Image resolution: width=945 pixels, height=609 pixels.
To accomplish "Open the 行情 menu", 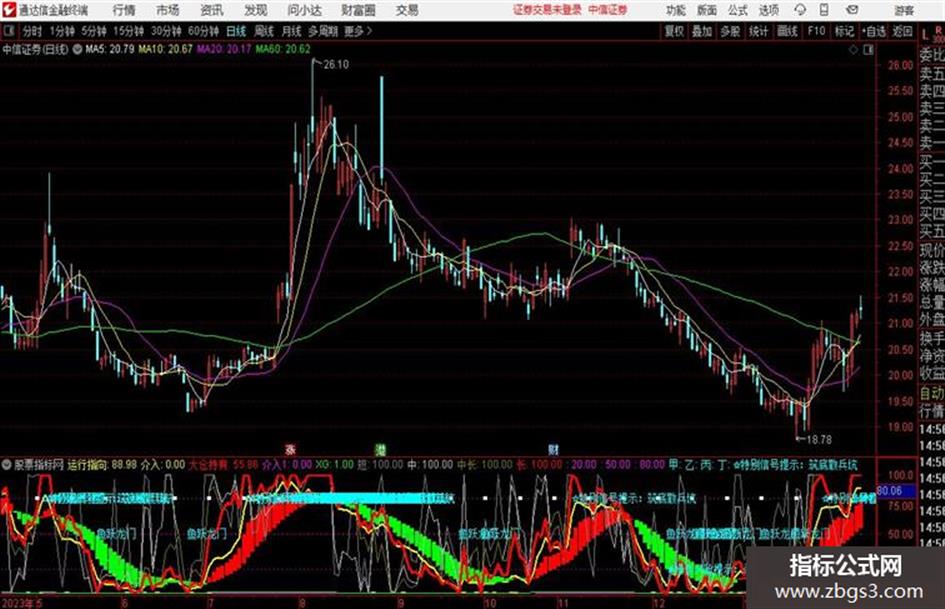I will point(124,10).
